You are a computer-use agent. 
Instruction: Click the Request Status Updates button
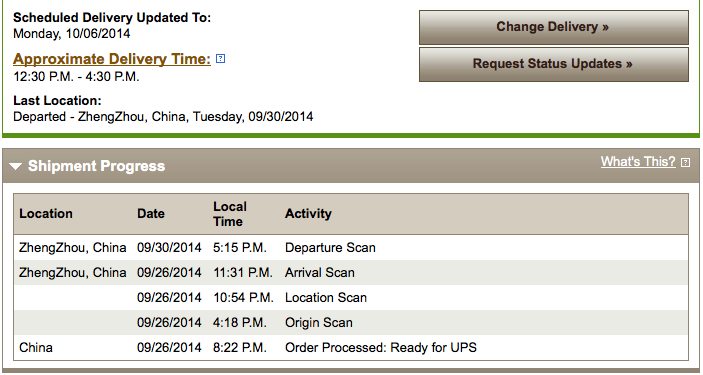554,64
